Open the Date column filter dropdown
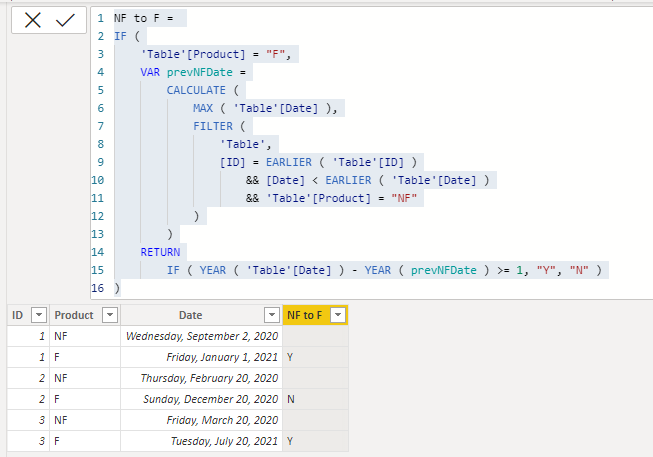Screen dimensions: 653x457 click(x=272, y=315)
